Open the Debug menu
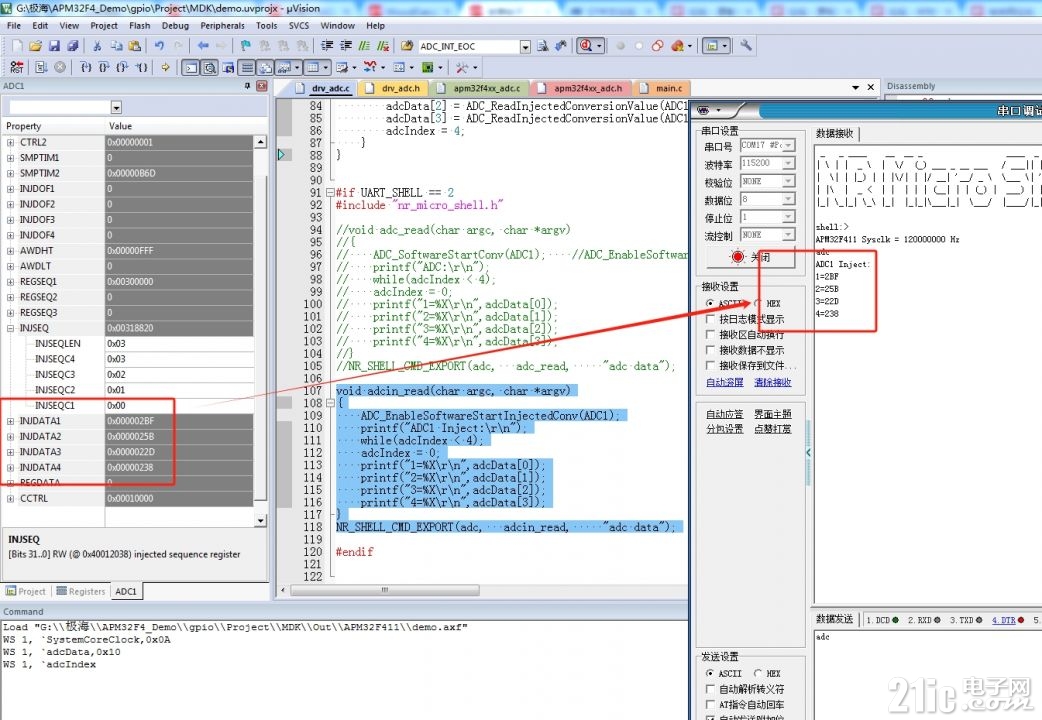The height and width of the screenshot is (720, 1042). click(x=175, y=25)
